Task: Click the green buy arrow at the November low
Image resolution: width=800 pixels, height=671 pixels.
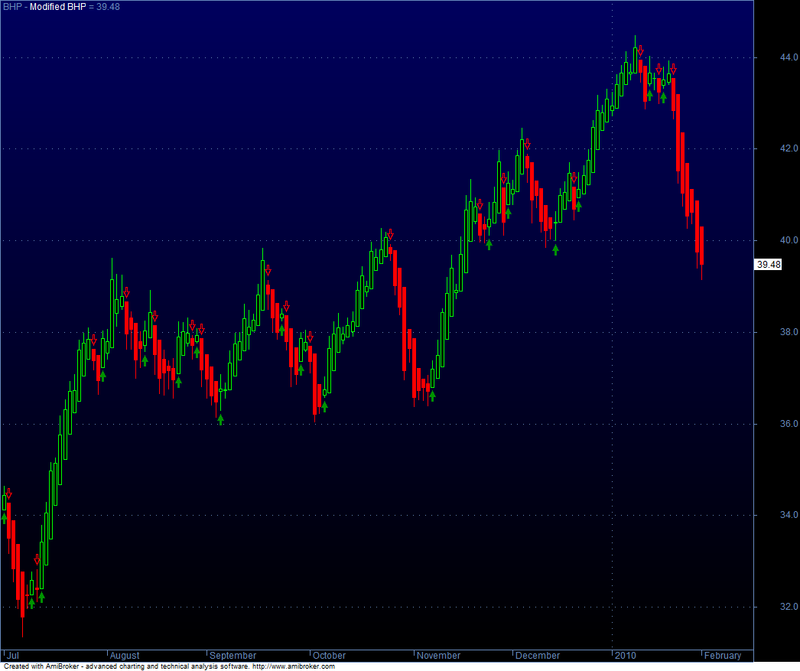Action: pyautogui.click(x=433, y=395)
